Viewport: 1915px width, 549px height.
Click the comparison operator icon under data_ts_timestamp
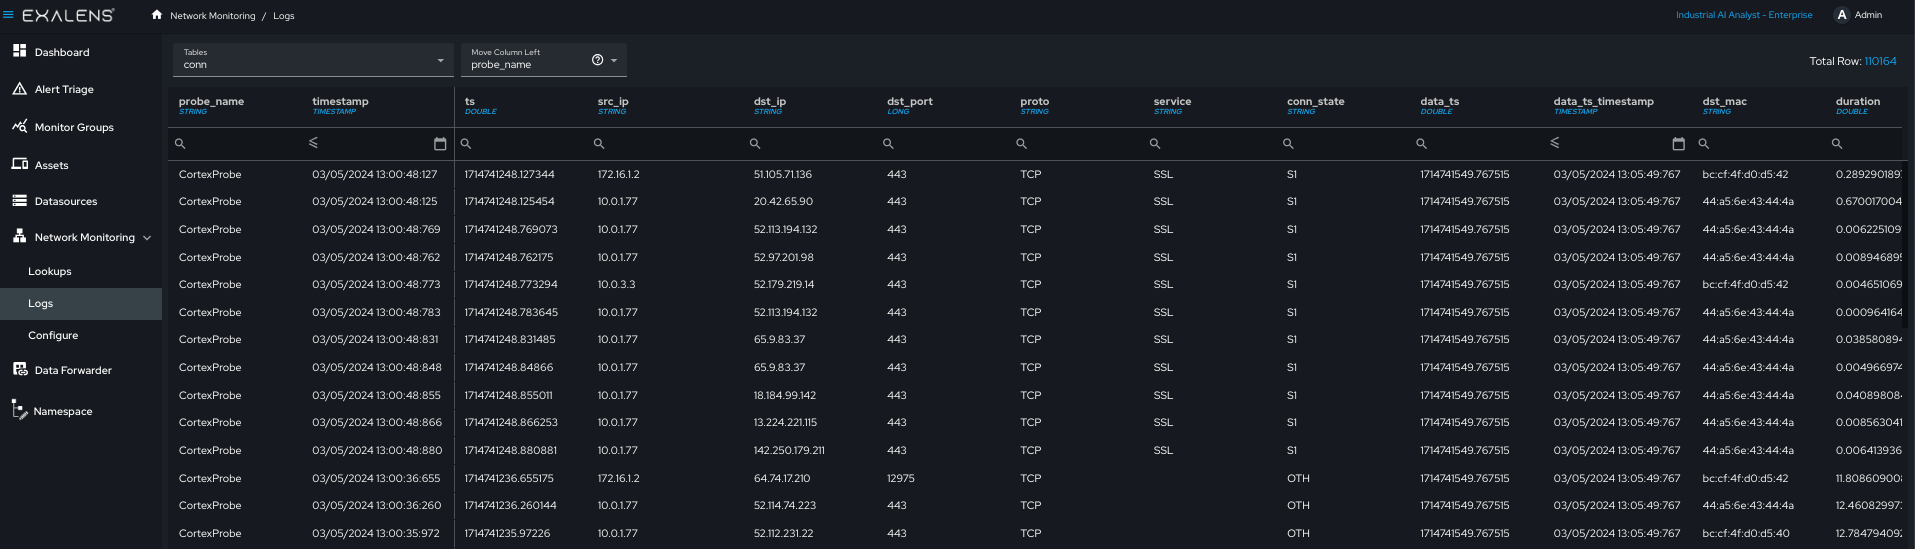[x=1554, y=143]
